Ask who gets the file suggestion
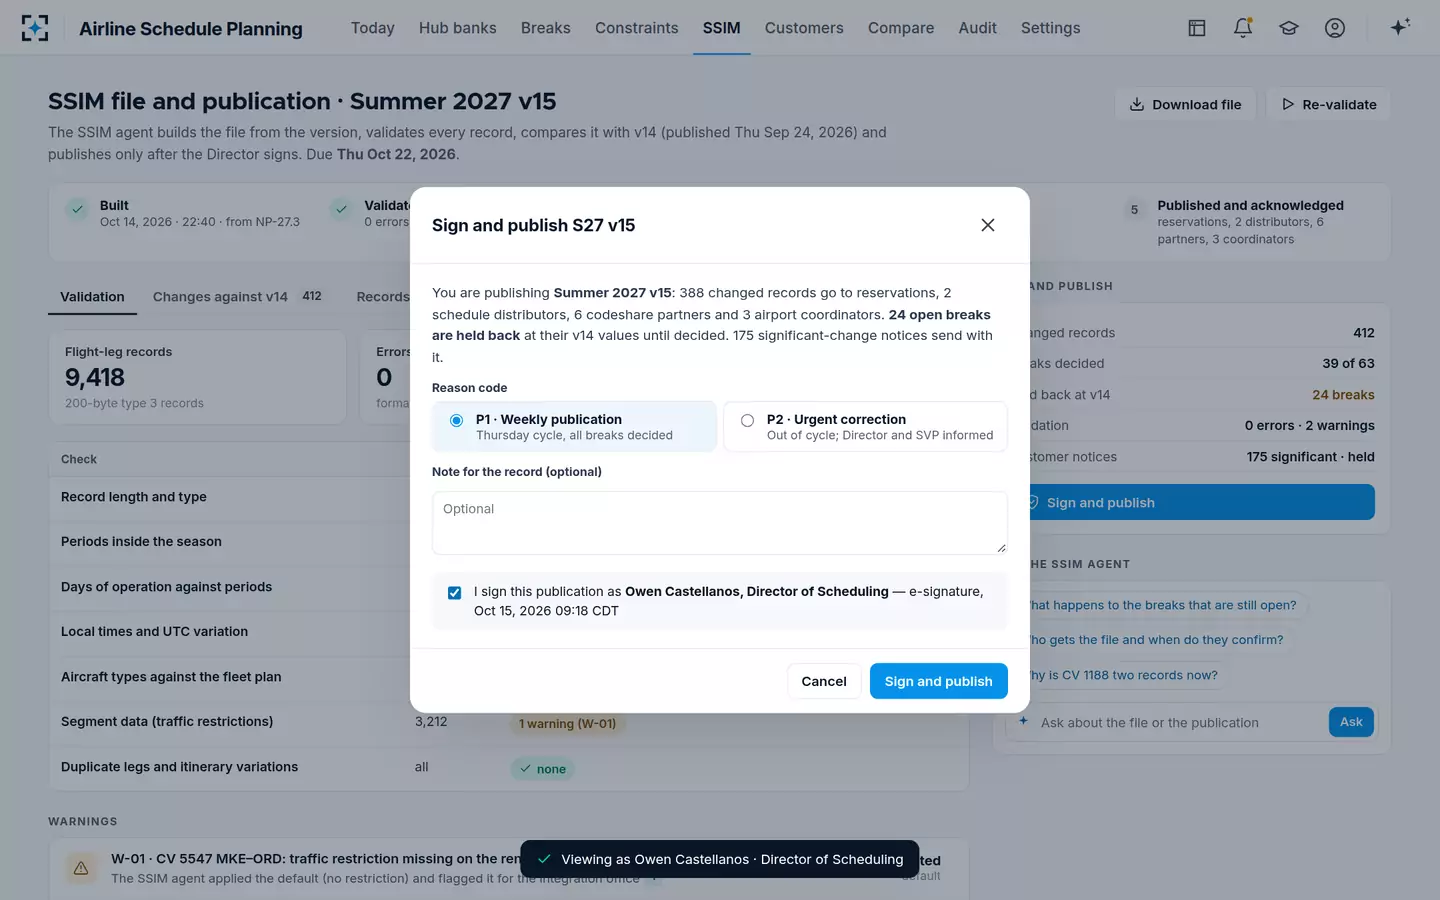Viewport: 1440px width, 900px height. [1155, 640]
